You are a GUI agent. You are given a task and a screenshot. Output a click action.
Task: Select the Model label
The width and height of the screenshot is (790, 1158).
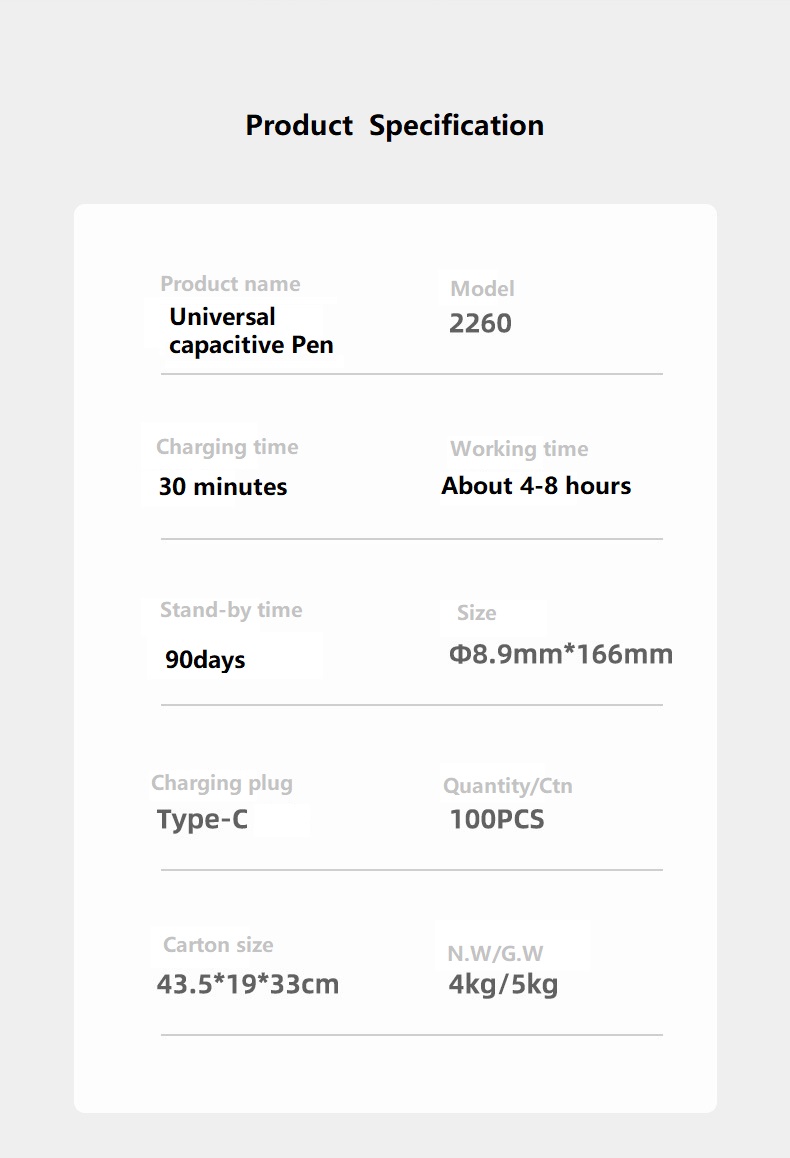tap(482, 289)
